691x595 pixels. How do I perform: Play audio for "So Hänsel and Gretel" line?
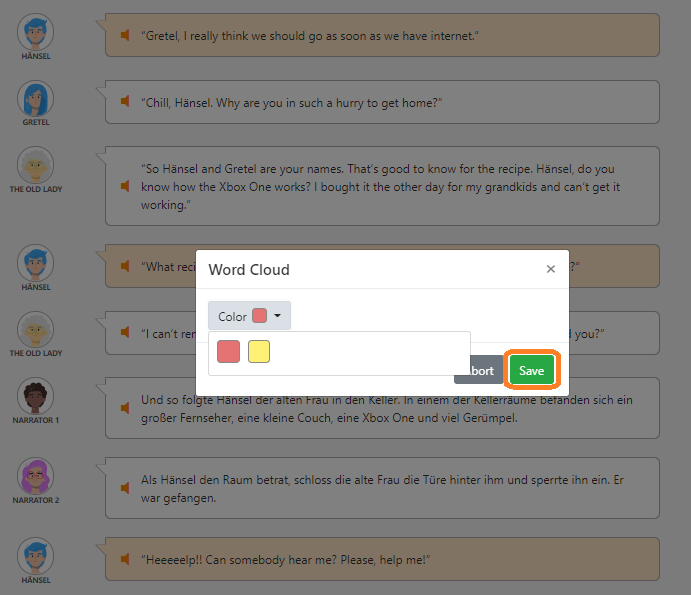pyautogui.click(x=125, y=186)
